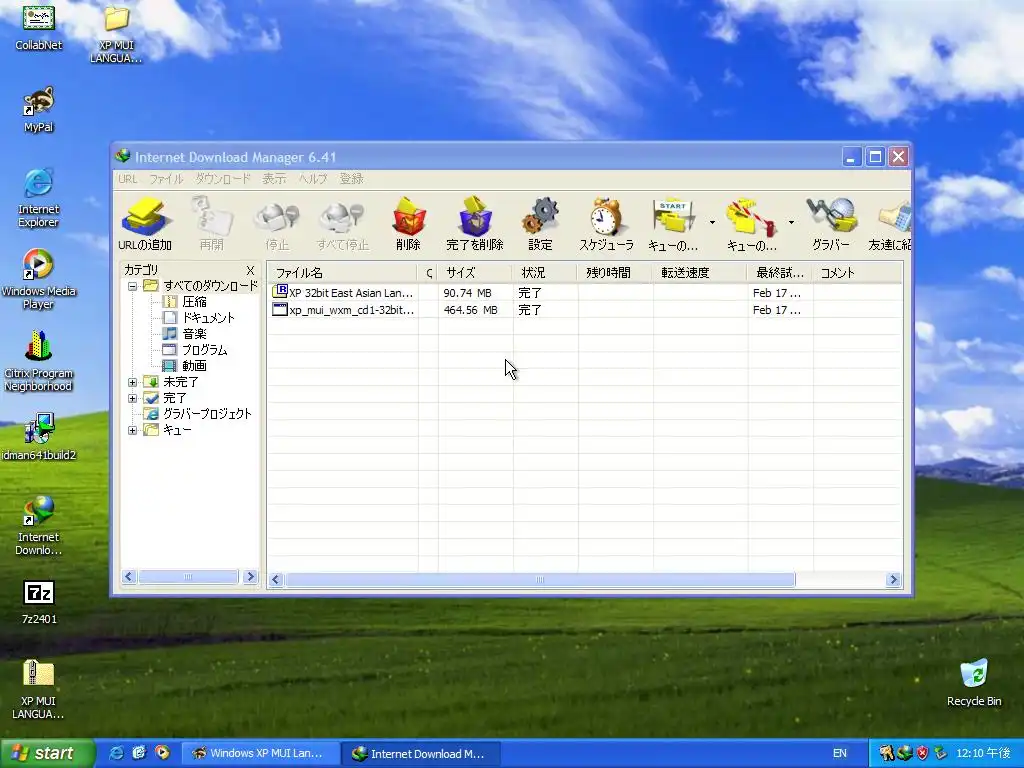The height and width of the screenshot is (768, 1024).
Task: Open the スケジューラ scheduler clock icon
Action: pyautogui.click(x=607, y=223)
